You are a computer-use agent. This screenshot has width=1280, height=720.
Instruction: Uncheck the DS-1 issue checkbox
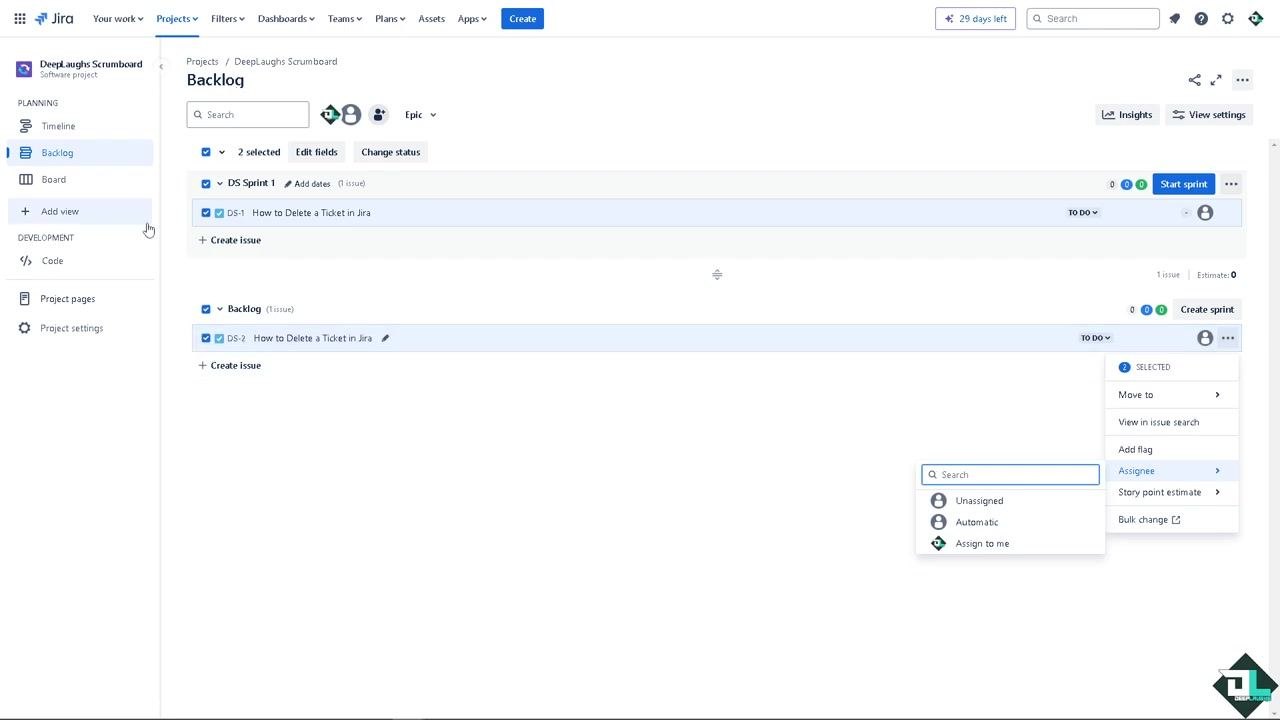pyautogui.click(x=206, y=213)
